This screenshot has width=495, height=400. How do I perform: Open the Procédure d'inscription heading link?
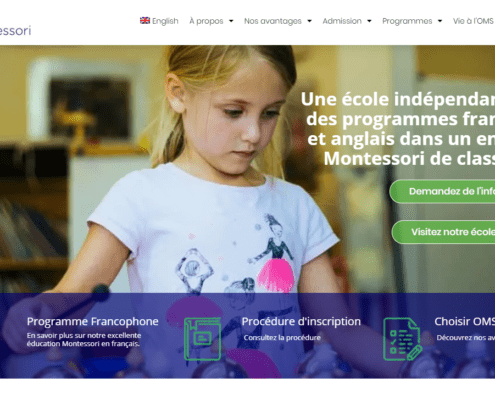tap(301, 321)
